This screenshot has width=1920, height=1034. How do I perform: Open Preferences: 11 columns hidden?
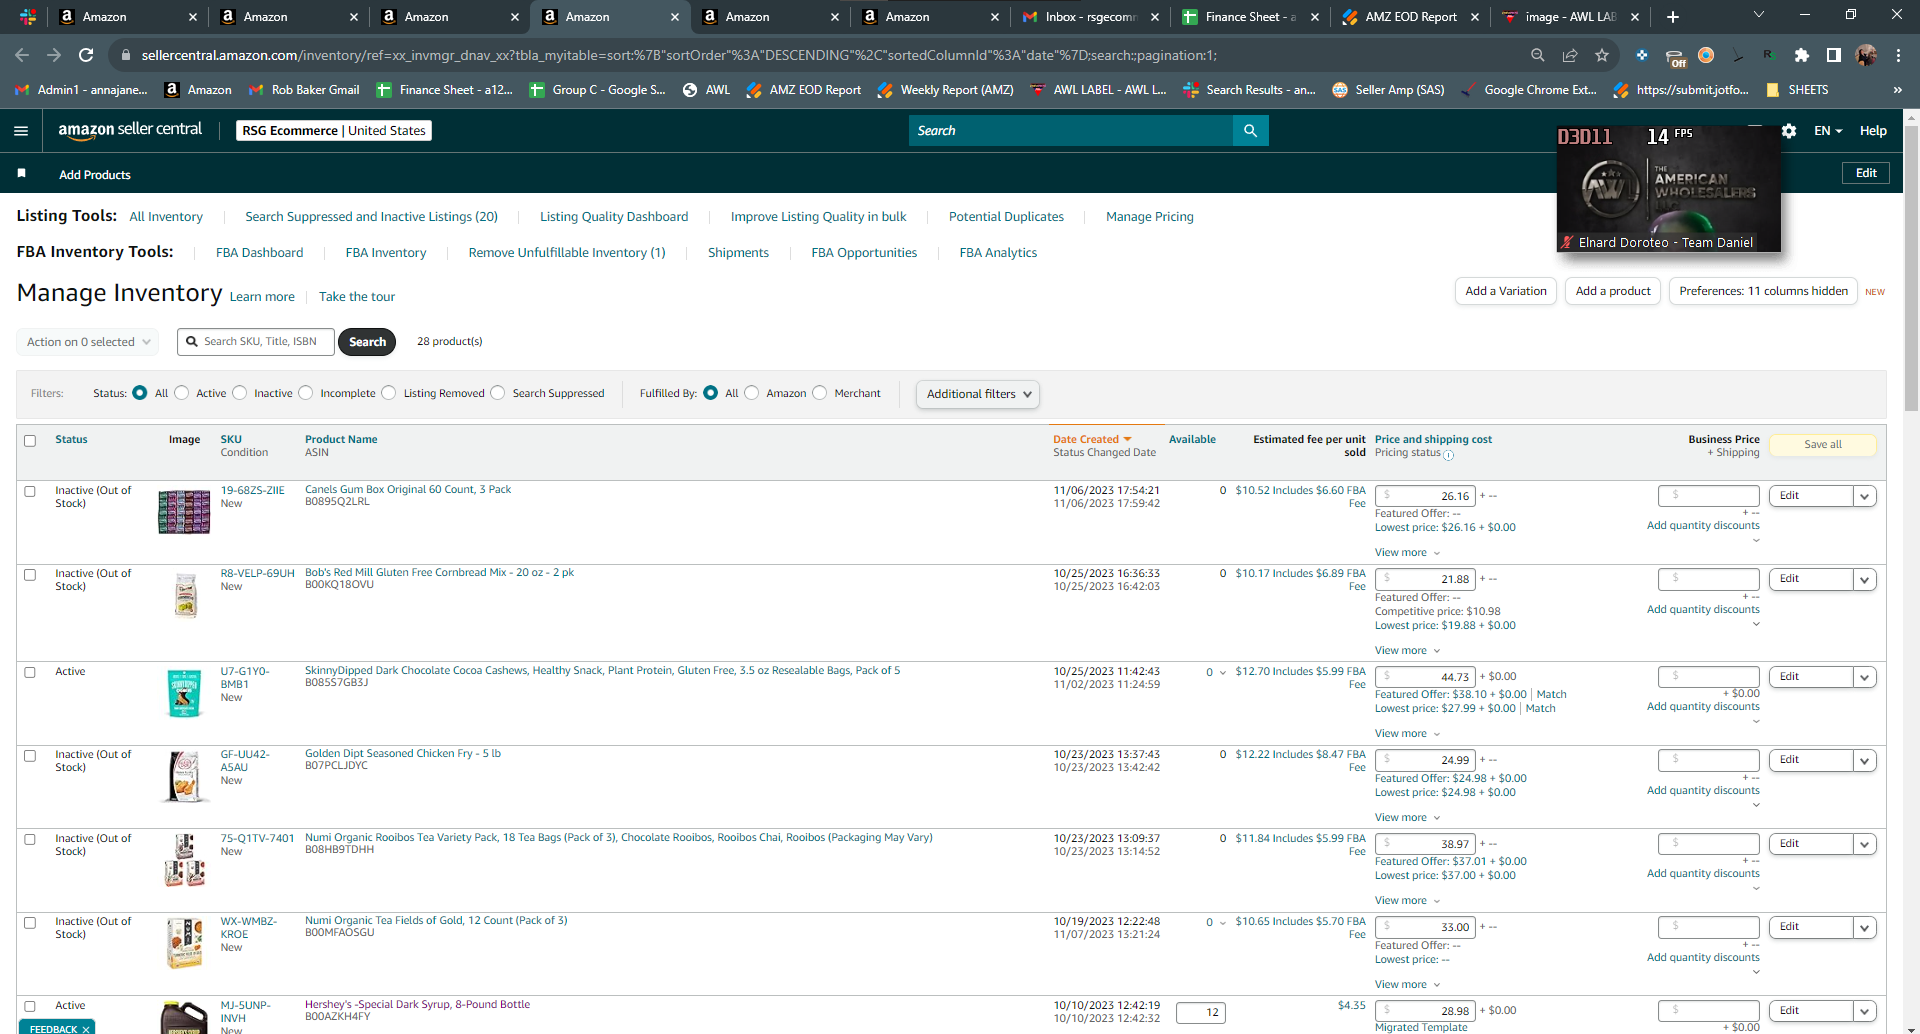point(1763,291)
